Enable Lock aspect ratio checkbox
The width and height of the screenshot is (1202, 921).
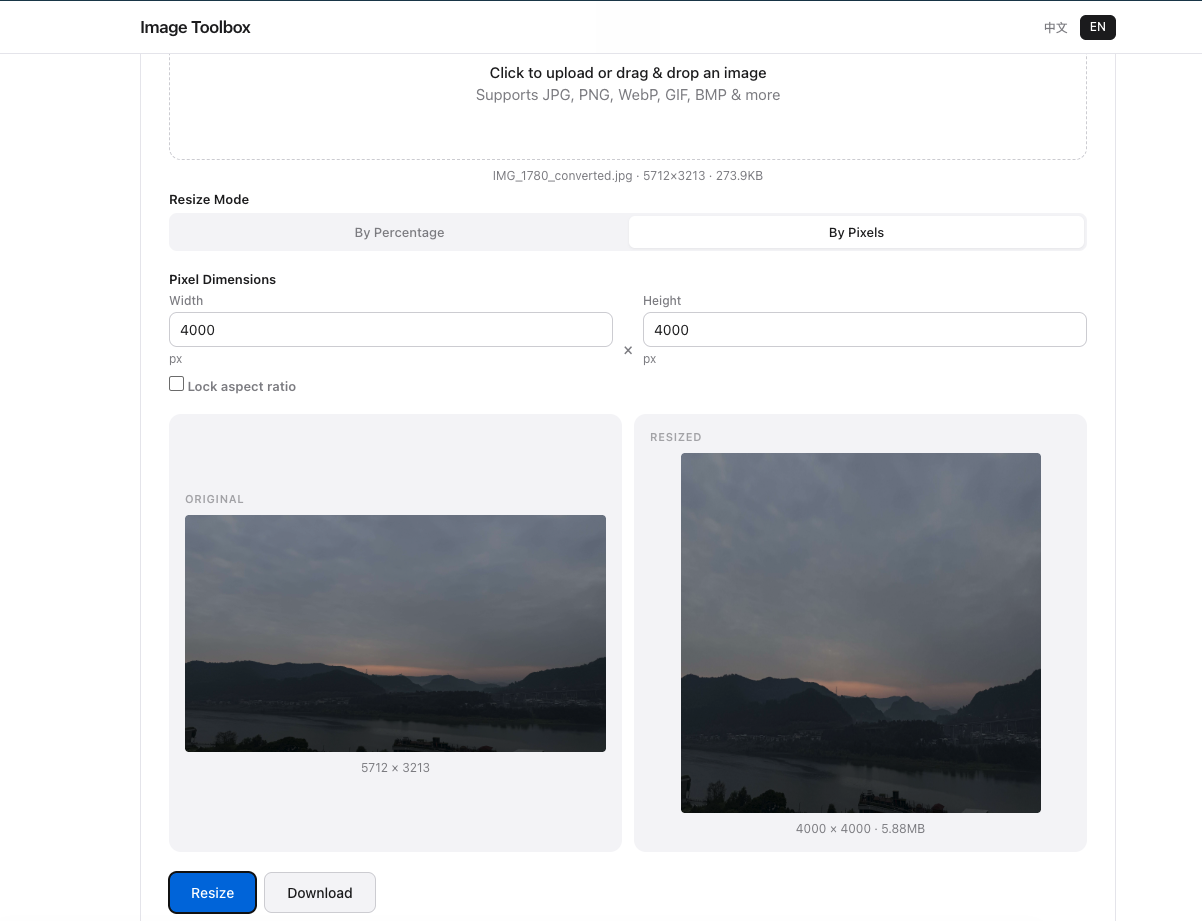177,384
